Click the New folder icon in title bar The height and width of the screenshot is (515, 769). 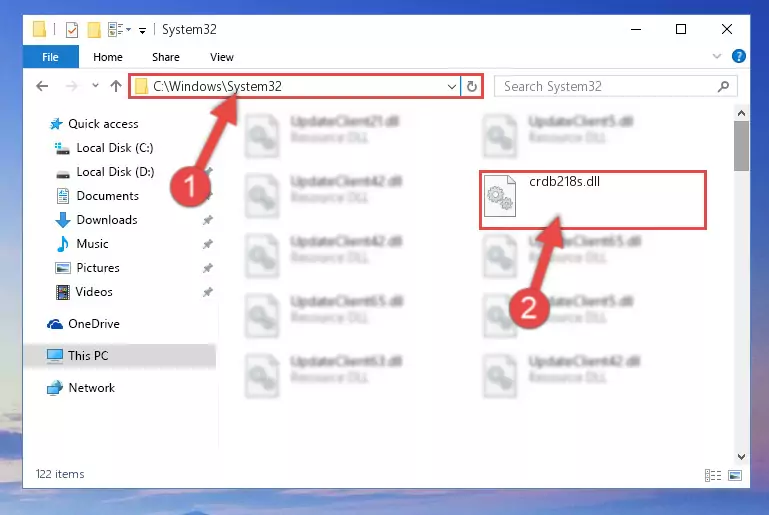click(x=94, y=29)
